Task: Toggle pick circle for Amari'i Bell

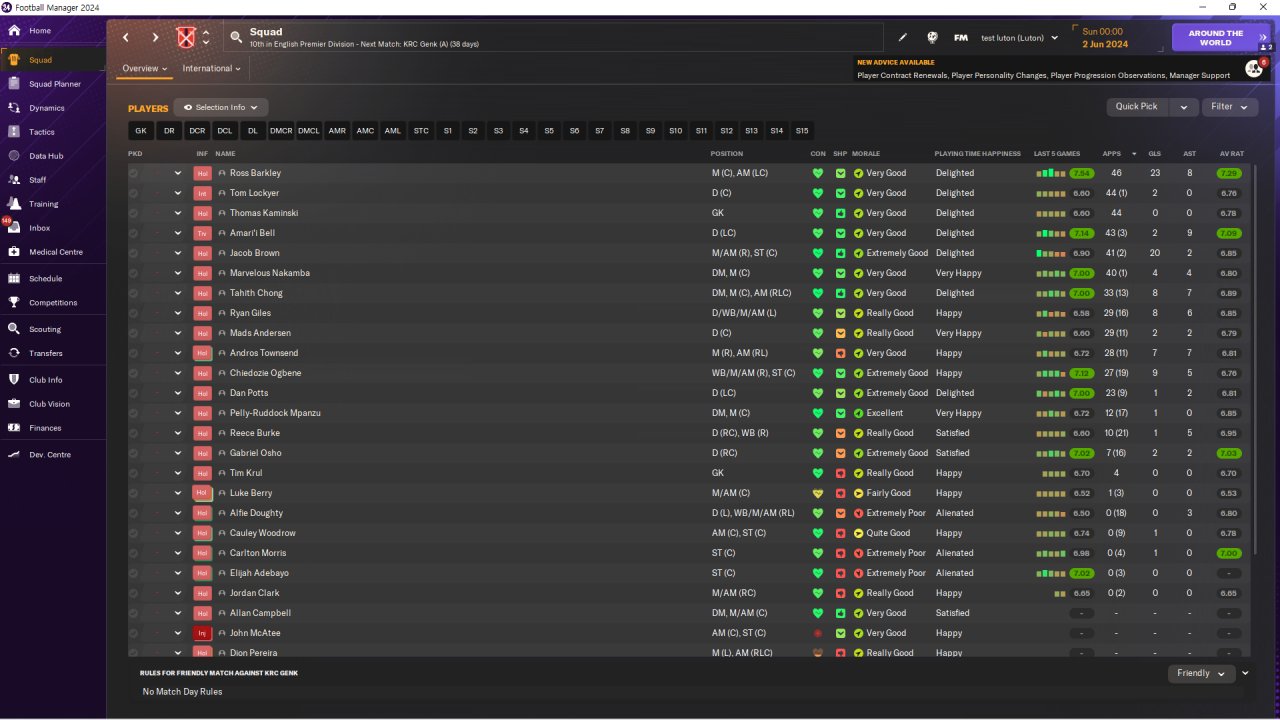Action: coord(133,233)
